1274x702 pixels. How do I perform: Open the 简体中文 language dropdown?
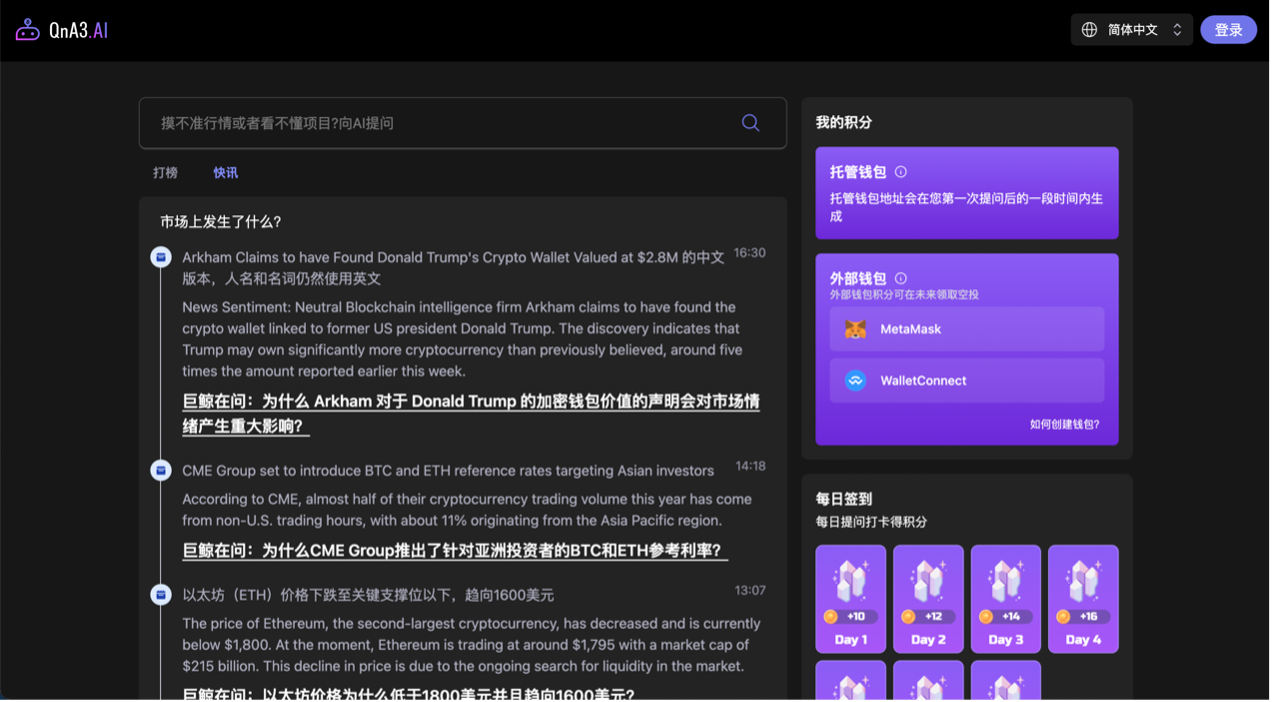point(1132,30)
